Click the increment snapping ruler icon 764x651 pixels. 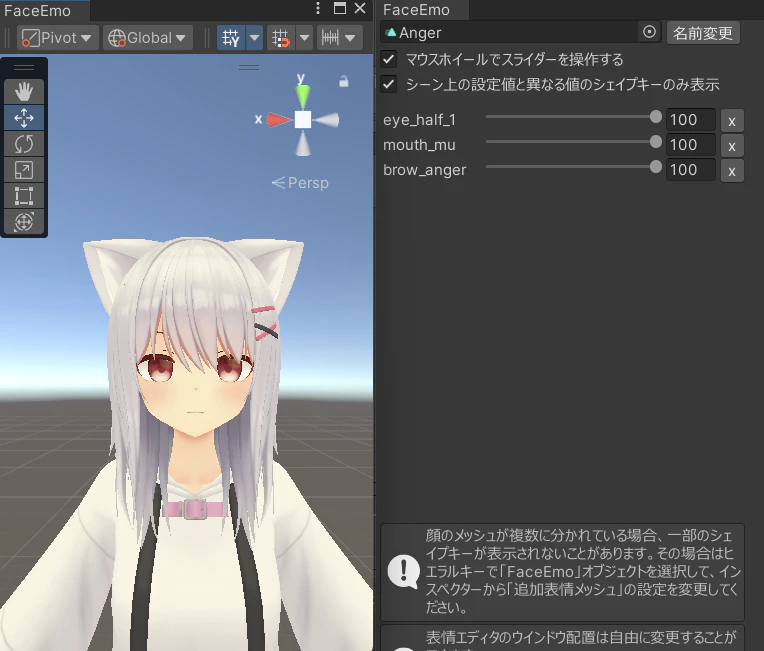tap(330, 38)
